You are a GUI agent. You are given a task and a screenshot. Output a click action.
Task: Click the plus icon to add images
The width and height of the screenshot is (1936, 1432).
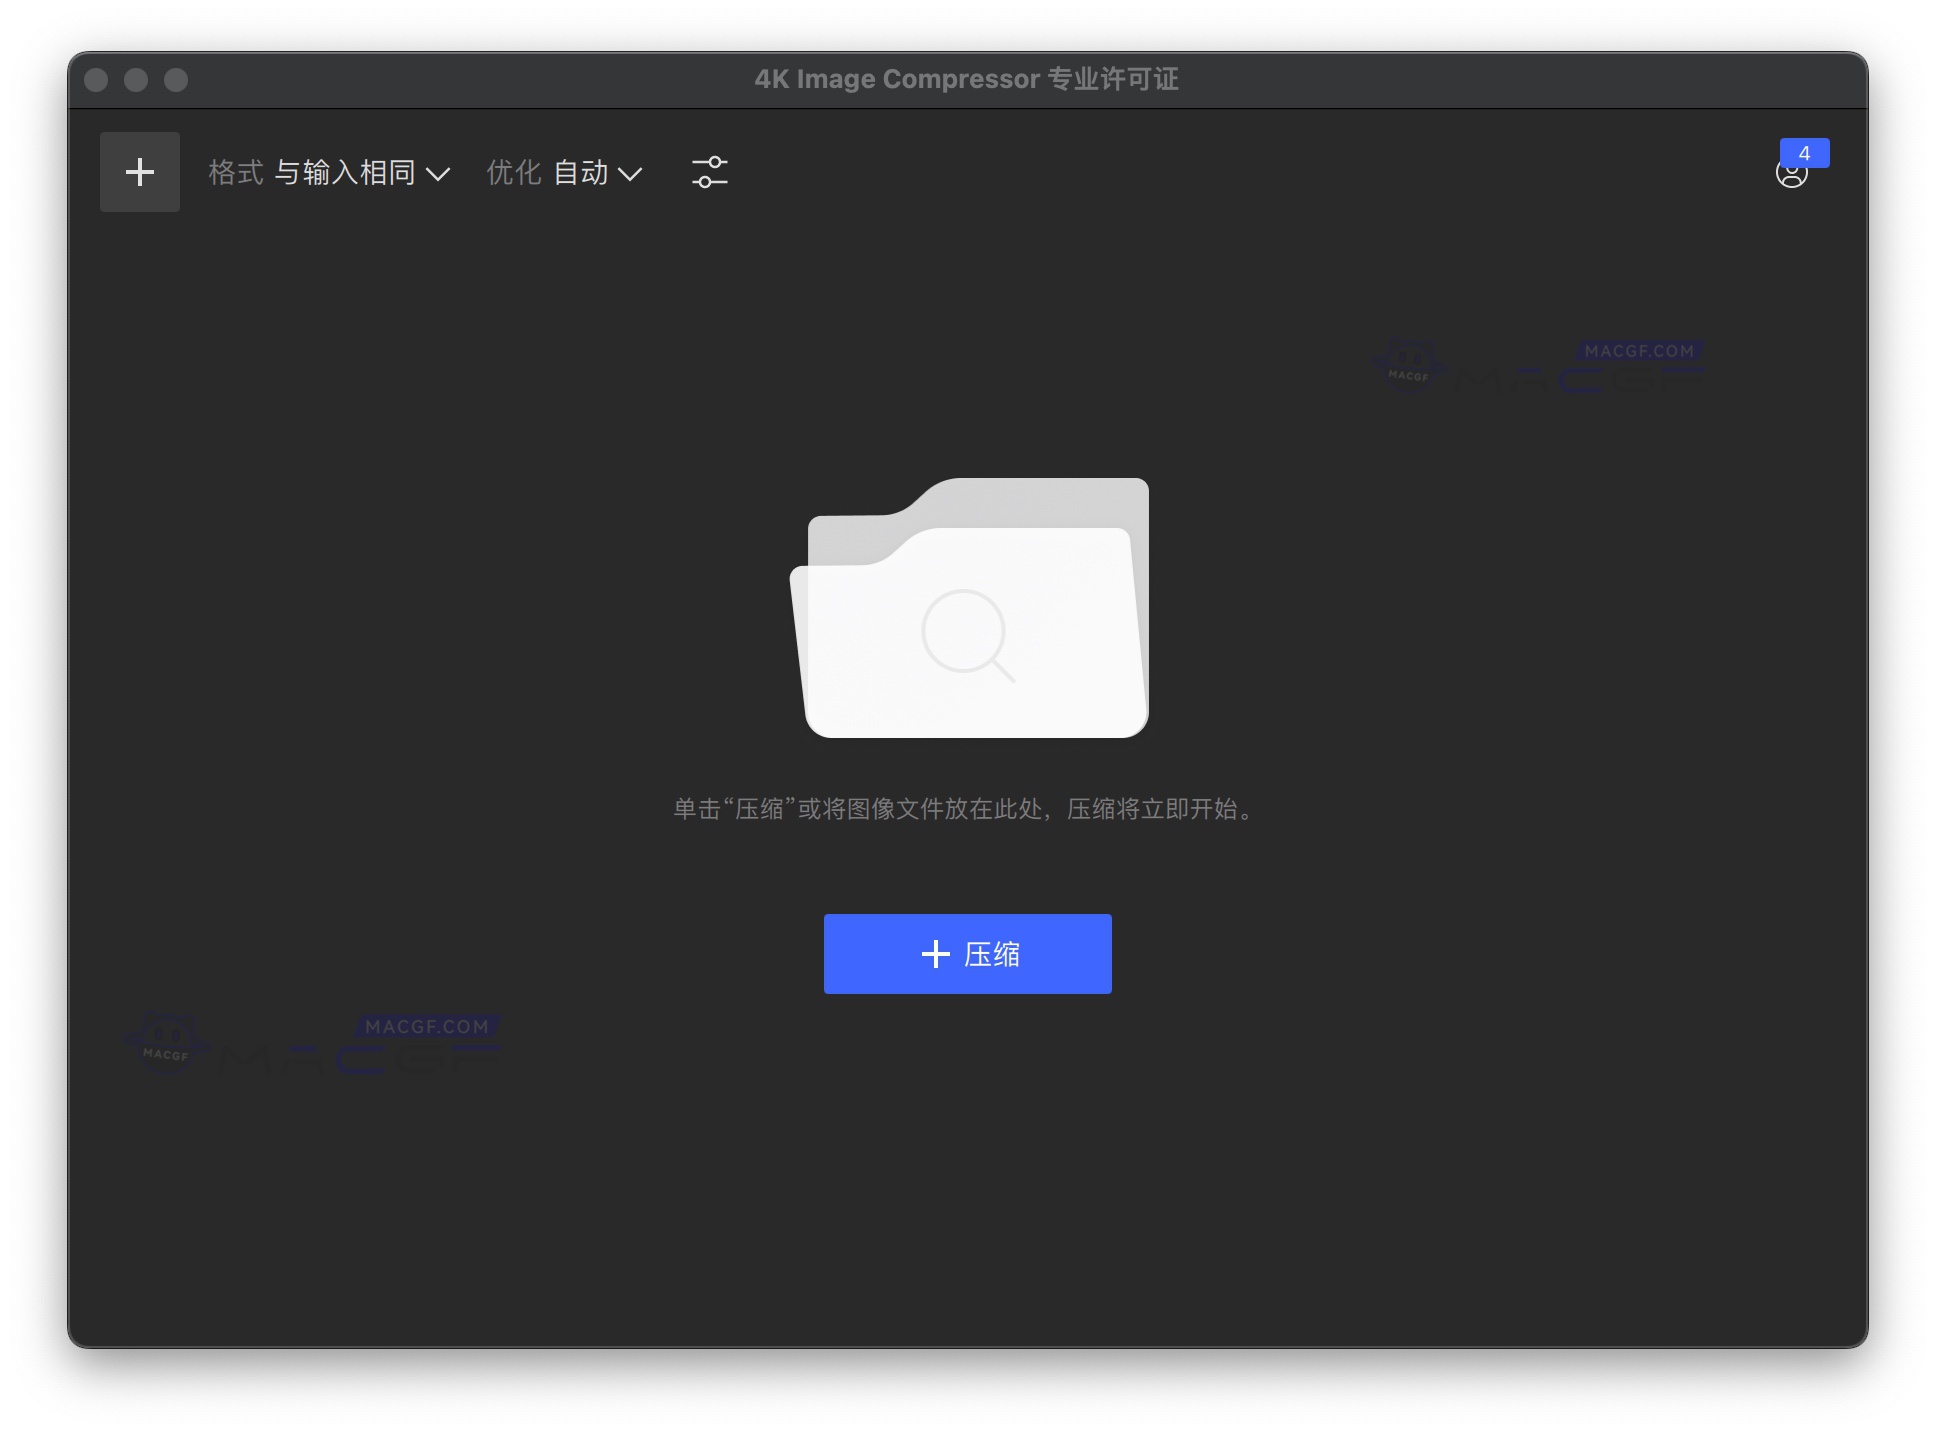(139, 171)
